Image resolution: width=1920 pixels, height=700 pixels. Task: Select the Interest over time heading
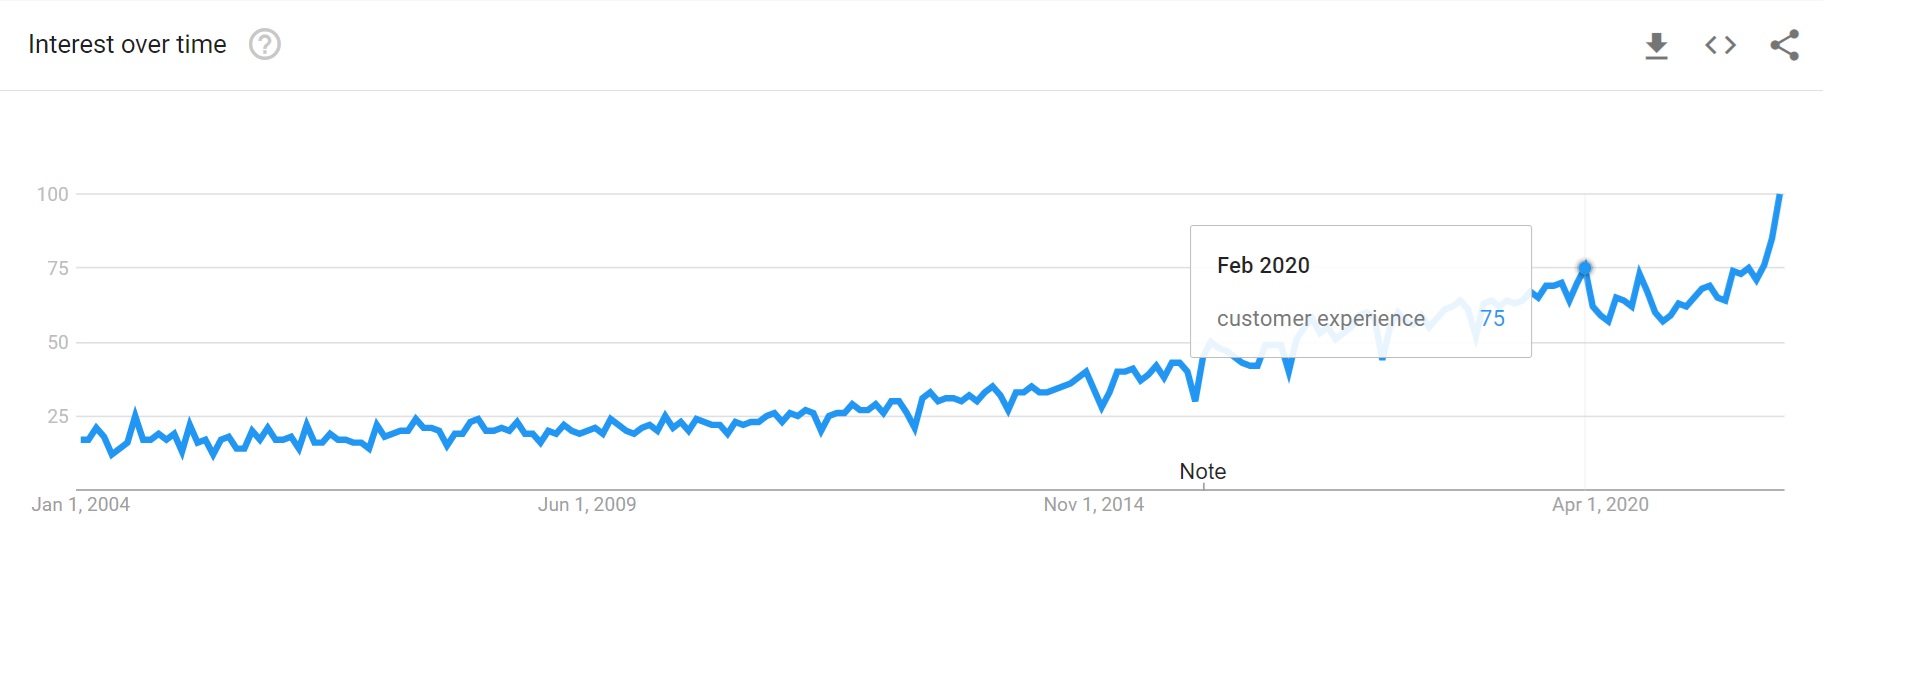(x=127, y=45)
